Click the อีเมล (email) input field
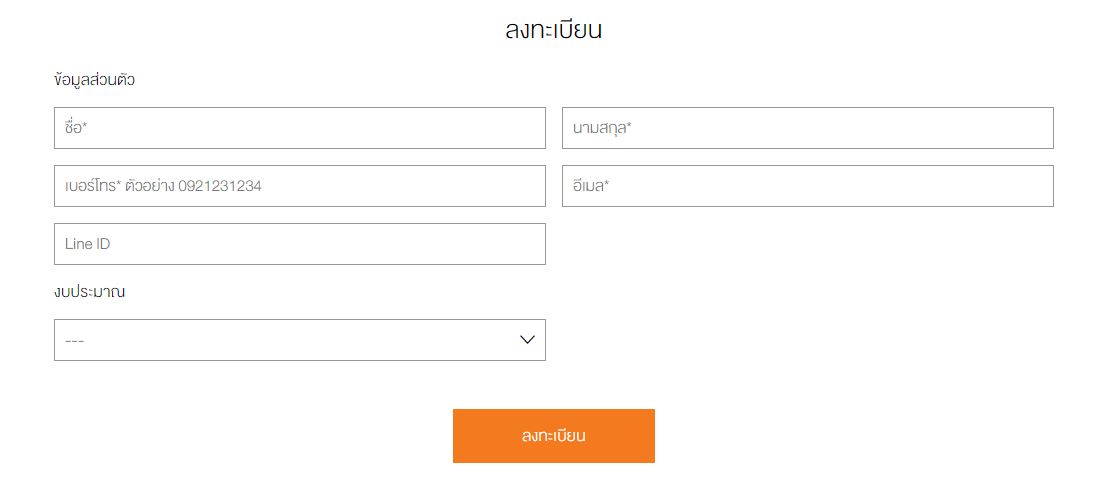 tap(808, 186)
